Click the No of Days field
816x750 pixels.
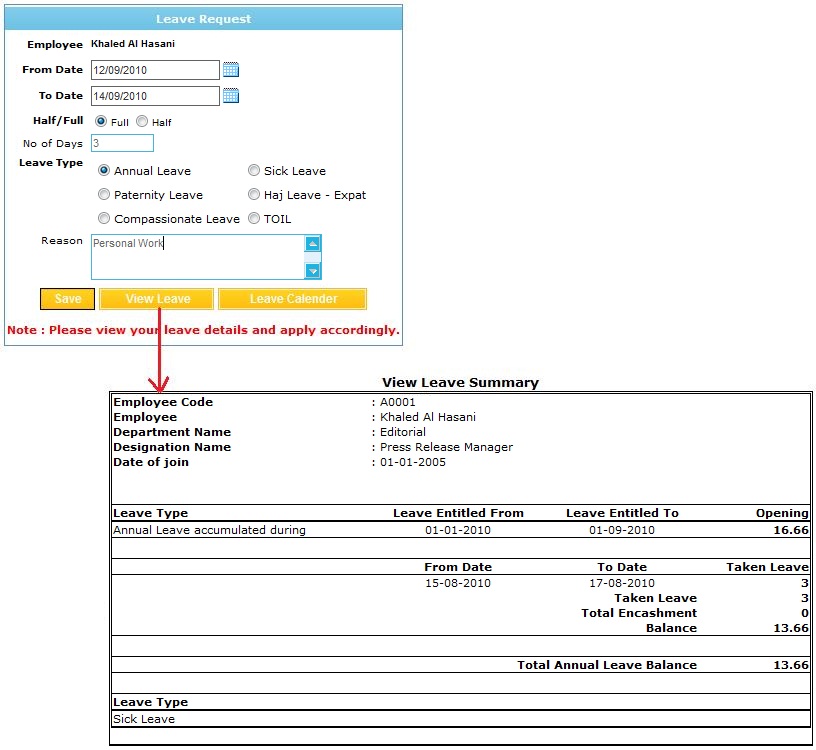(122, 143)
